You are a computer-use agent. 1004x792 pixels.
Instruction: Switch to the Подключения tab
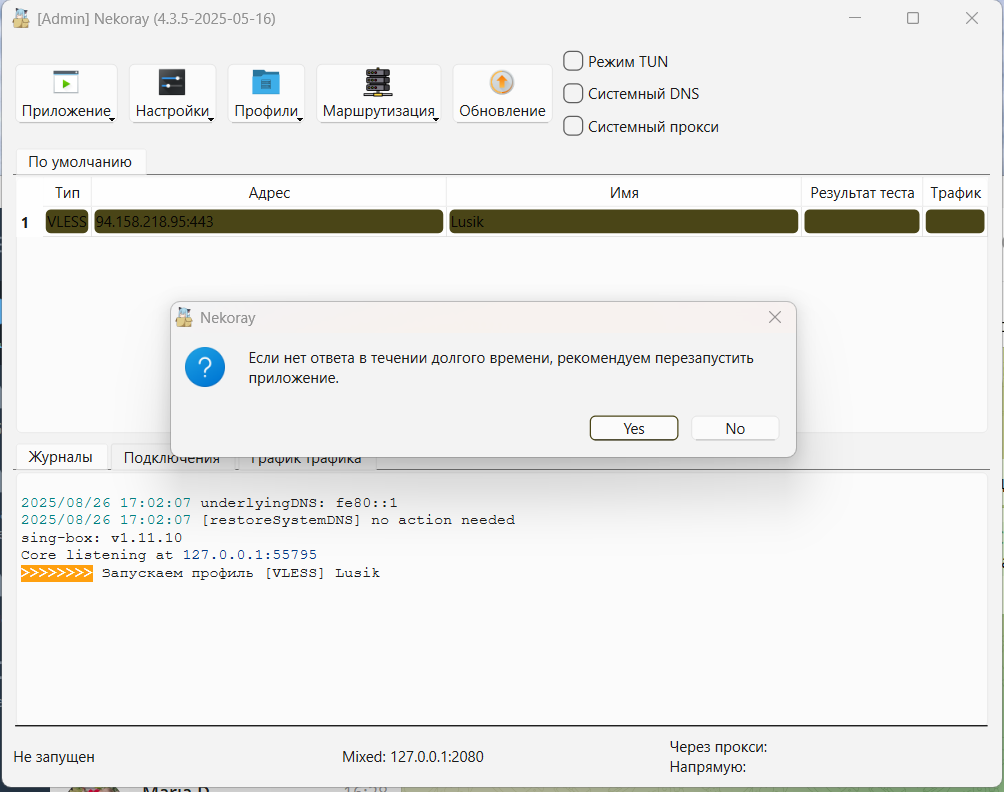(172, 457)
